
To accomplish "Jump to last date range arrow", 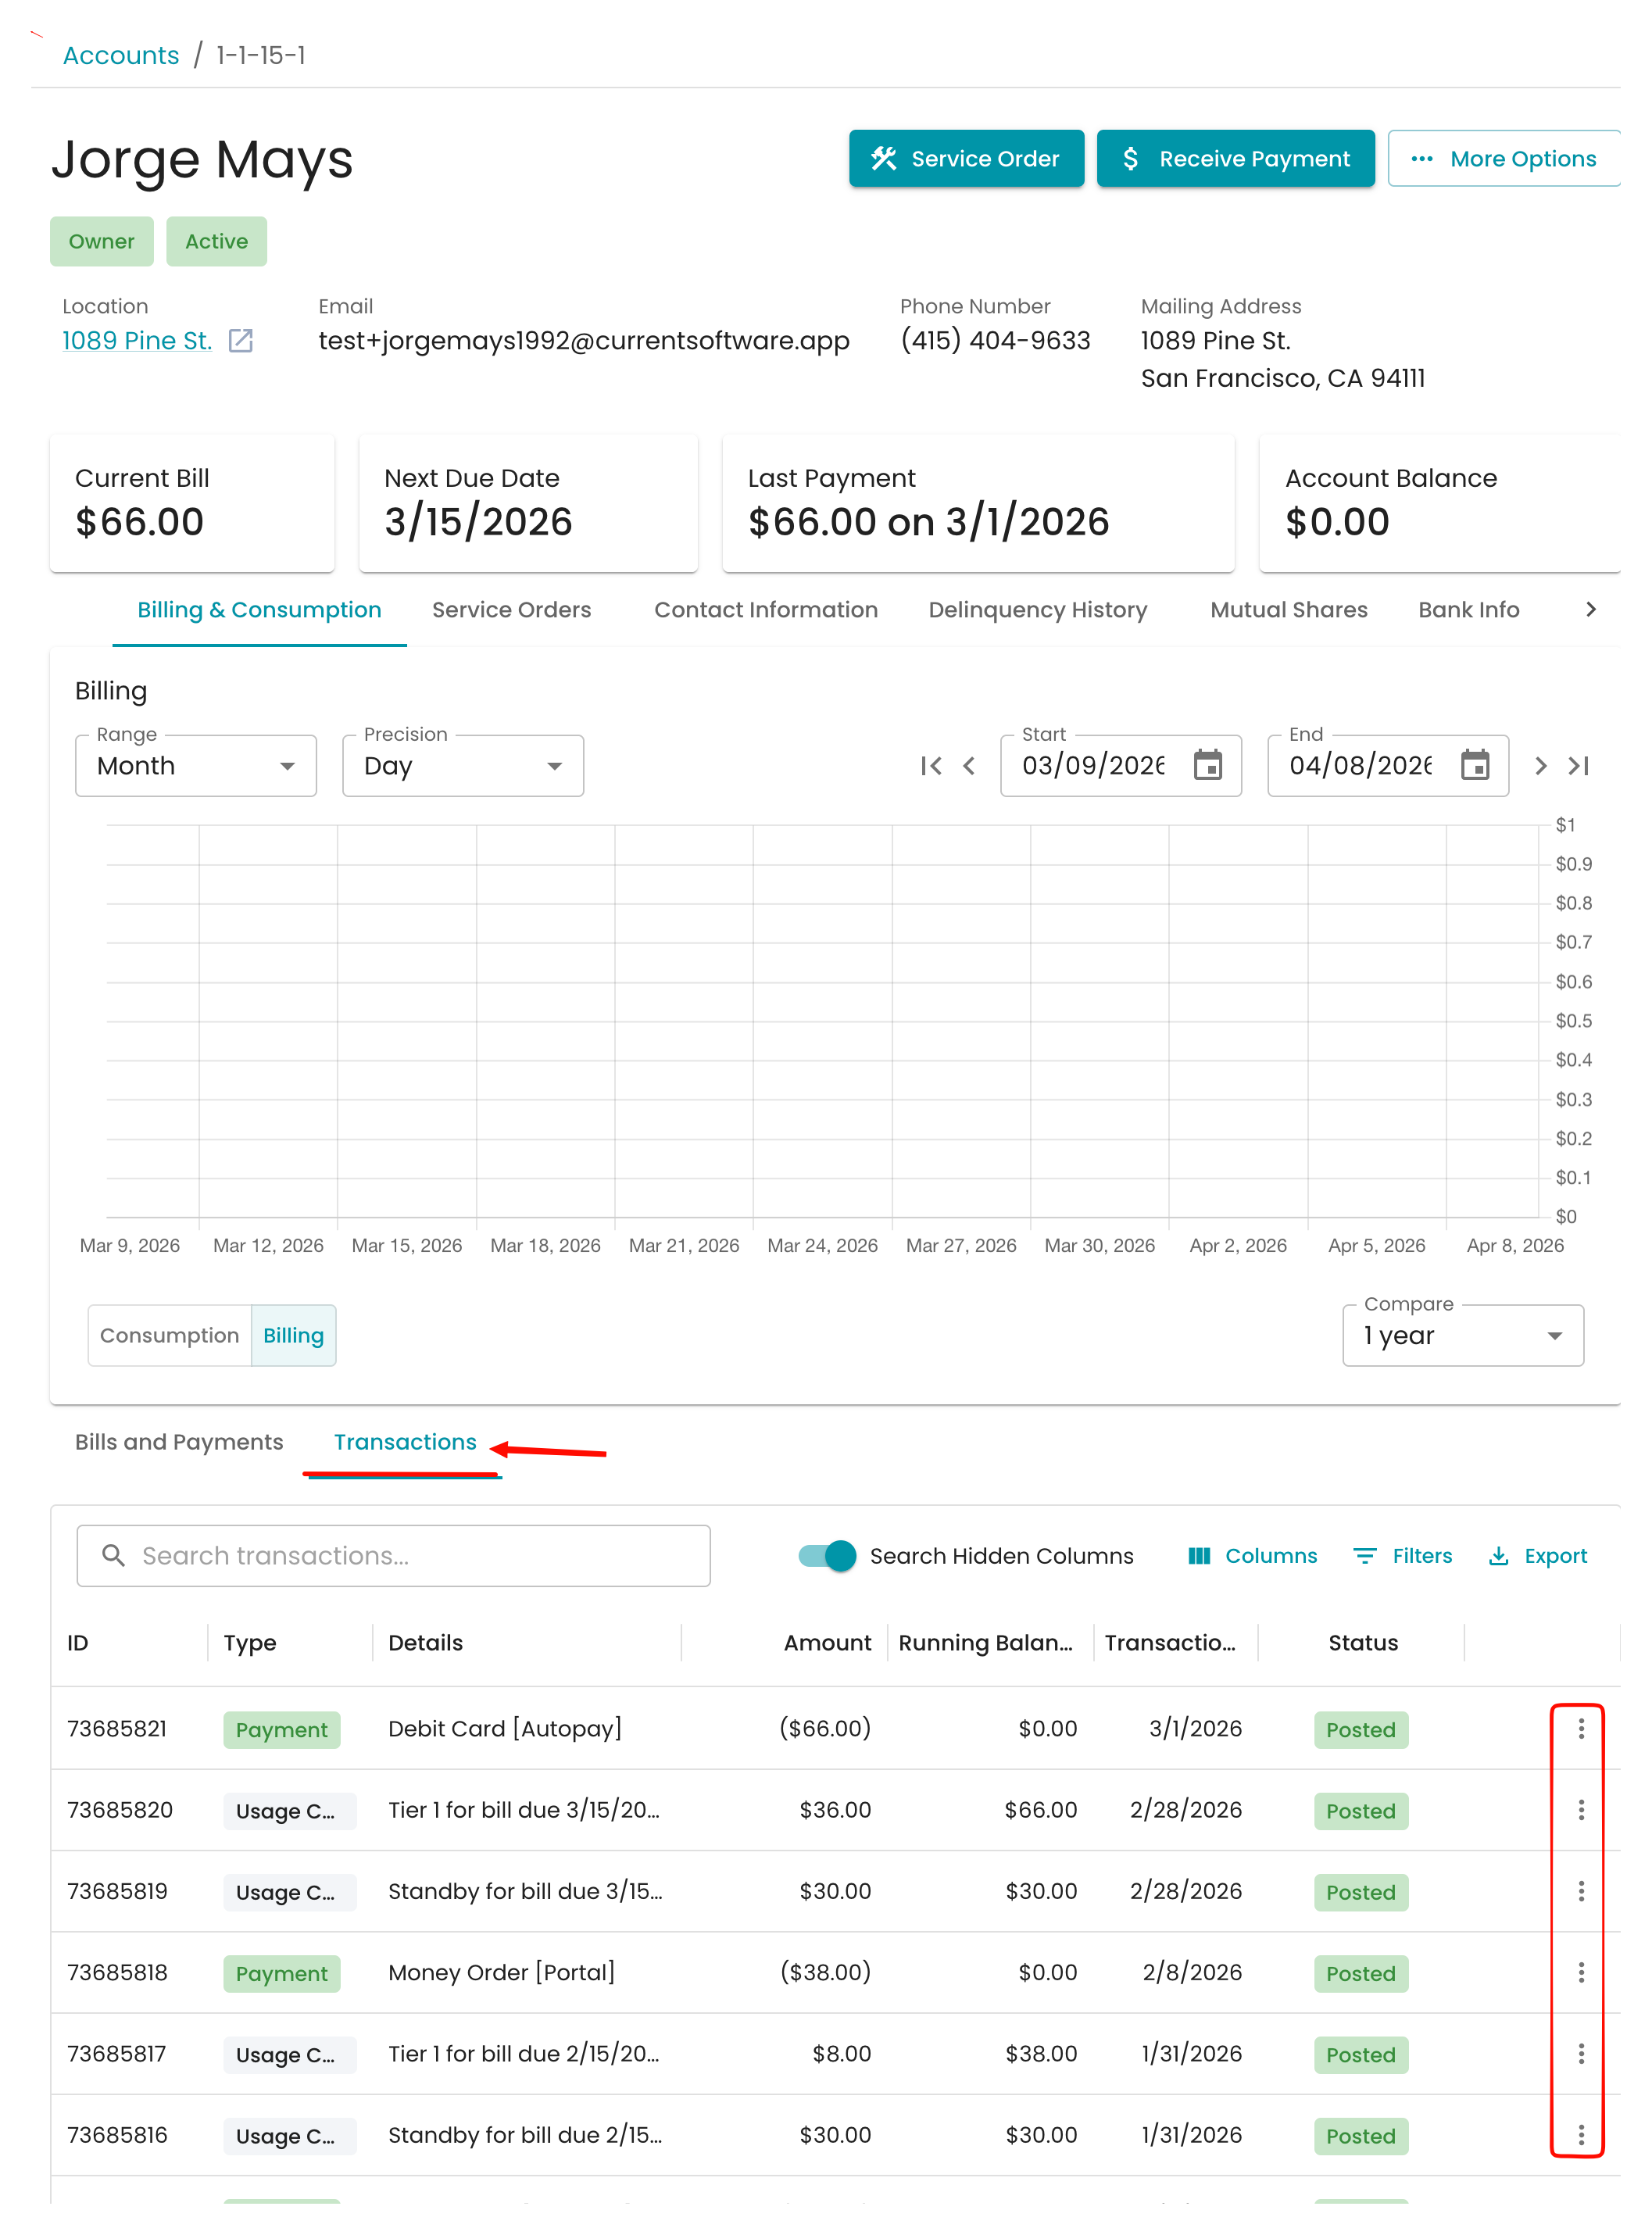I will coord(1579,766).
